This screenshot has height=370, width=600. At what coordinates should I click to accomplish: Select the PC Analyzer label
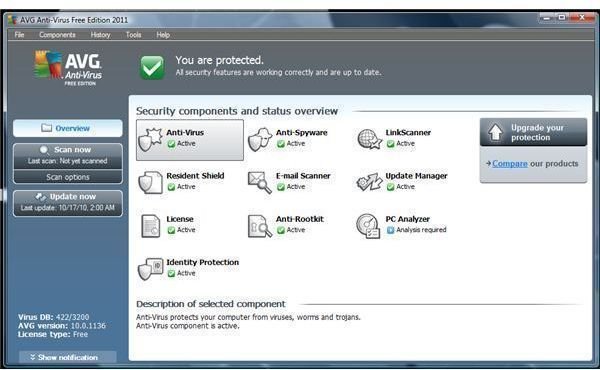click(408, 219)
